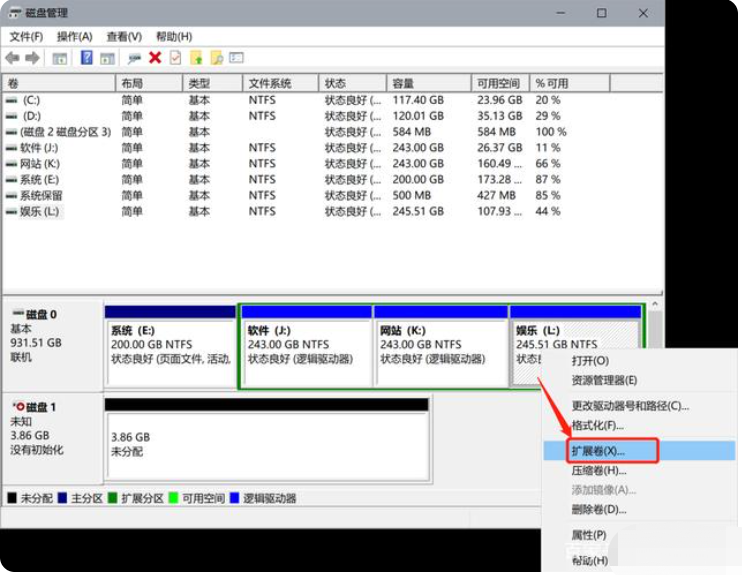Choose 扩展卷(X) from the context menu
742x575 pixels.
coord(598,451)
